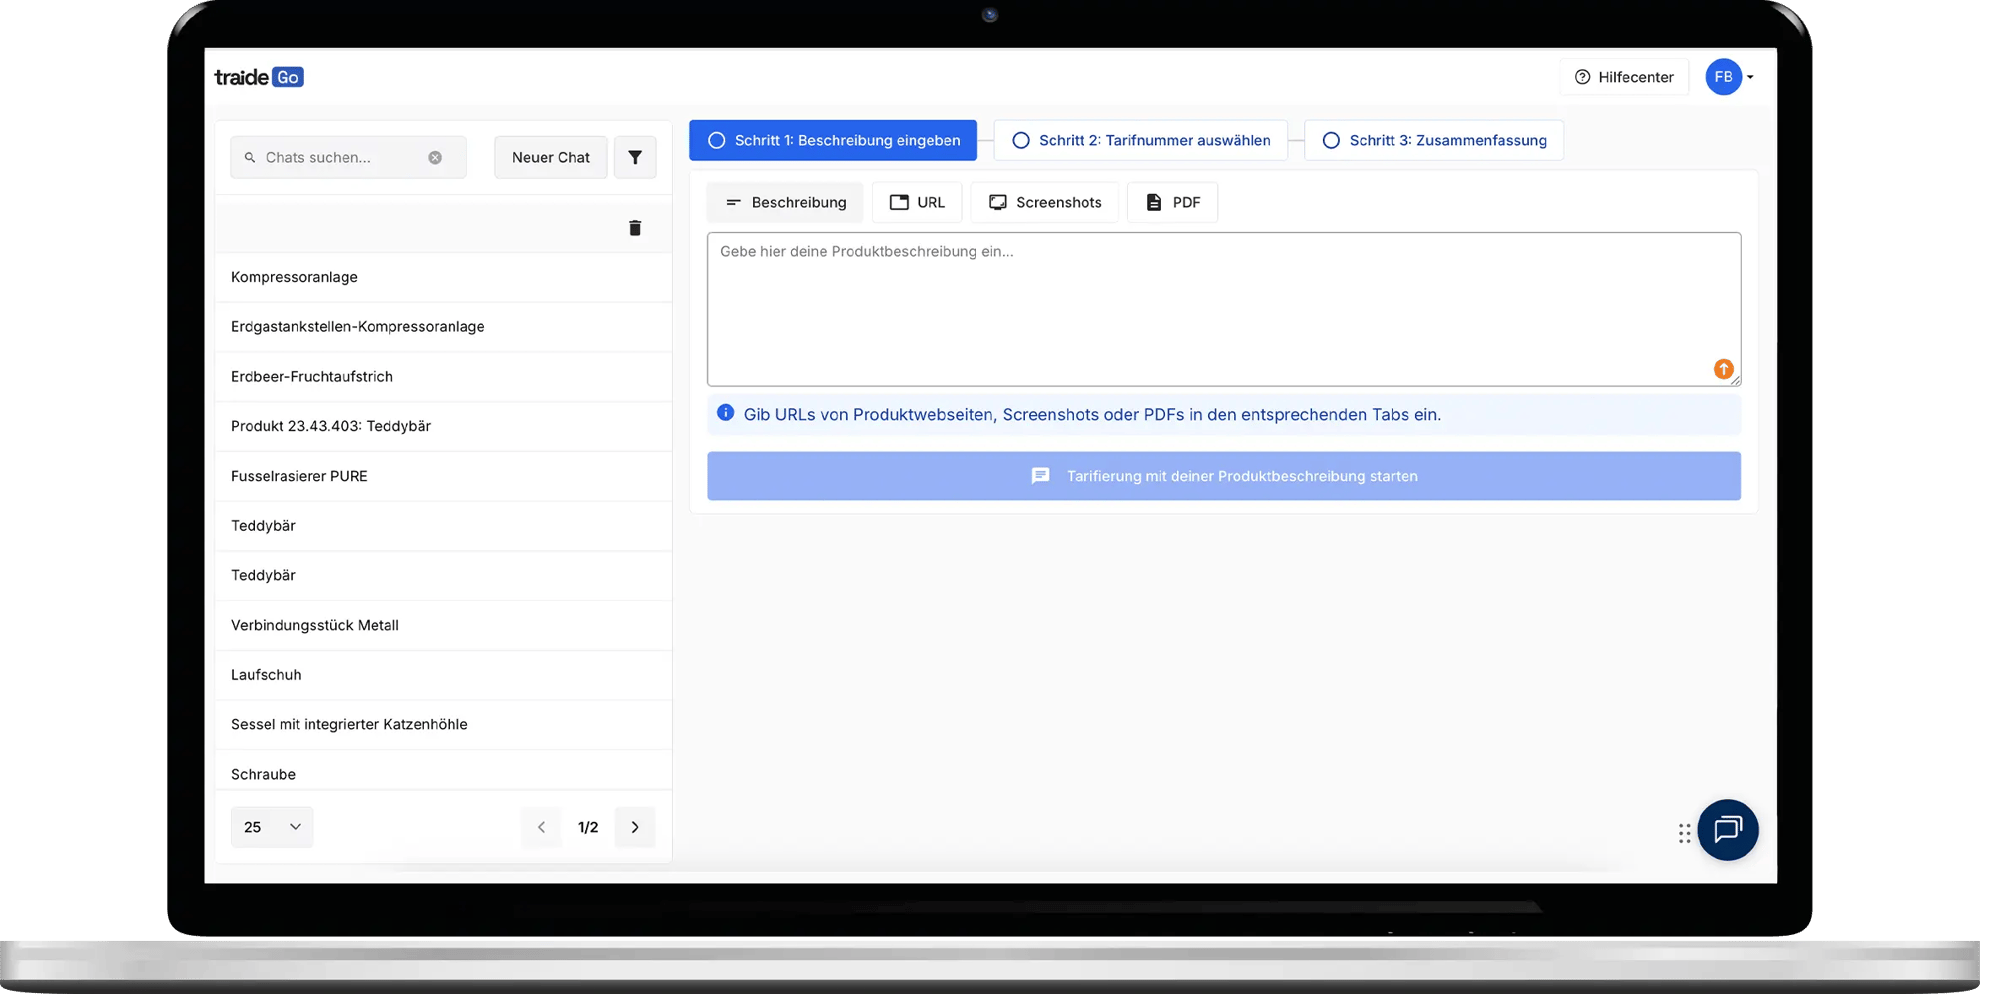
Task: Click the traide Go logo
Action: [x=259, y=77]
